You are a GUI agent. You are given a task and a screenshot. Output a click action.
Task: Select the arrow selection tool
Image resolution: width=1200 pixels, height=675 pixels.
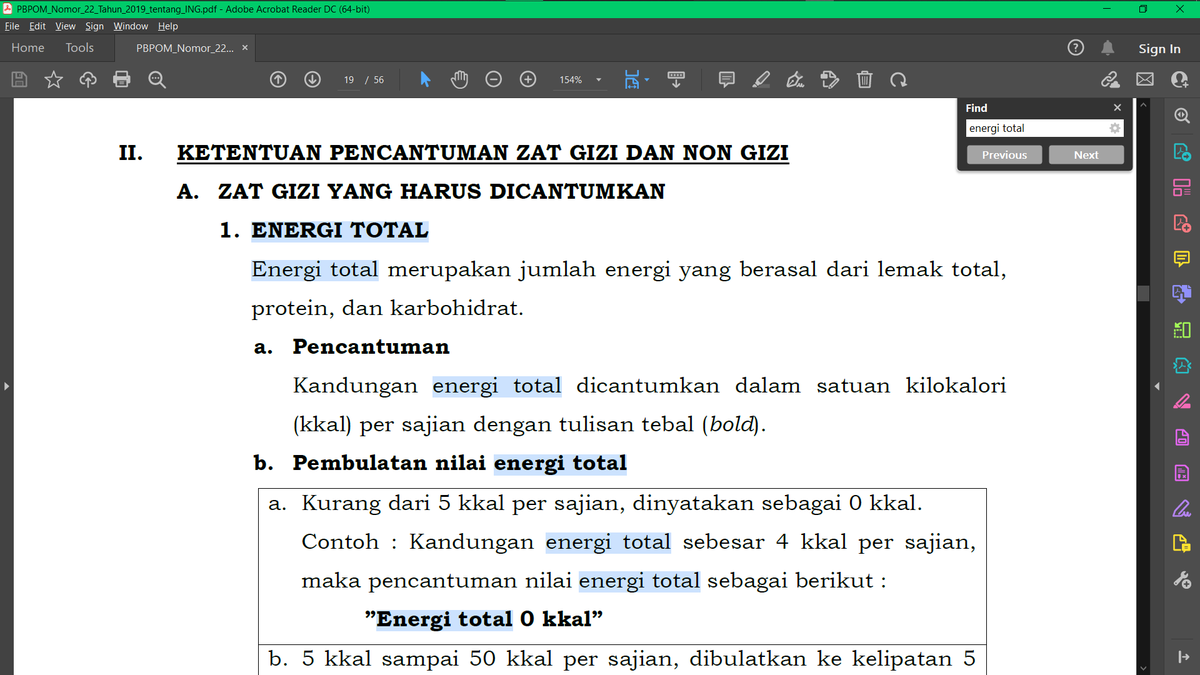pyautogui.click(x=425, y=79)
